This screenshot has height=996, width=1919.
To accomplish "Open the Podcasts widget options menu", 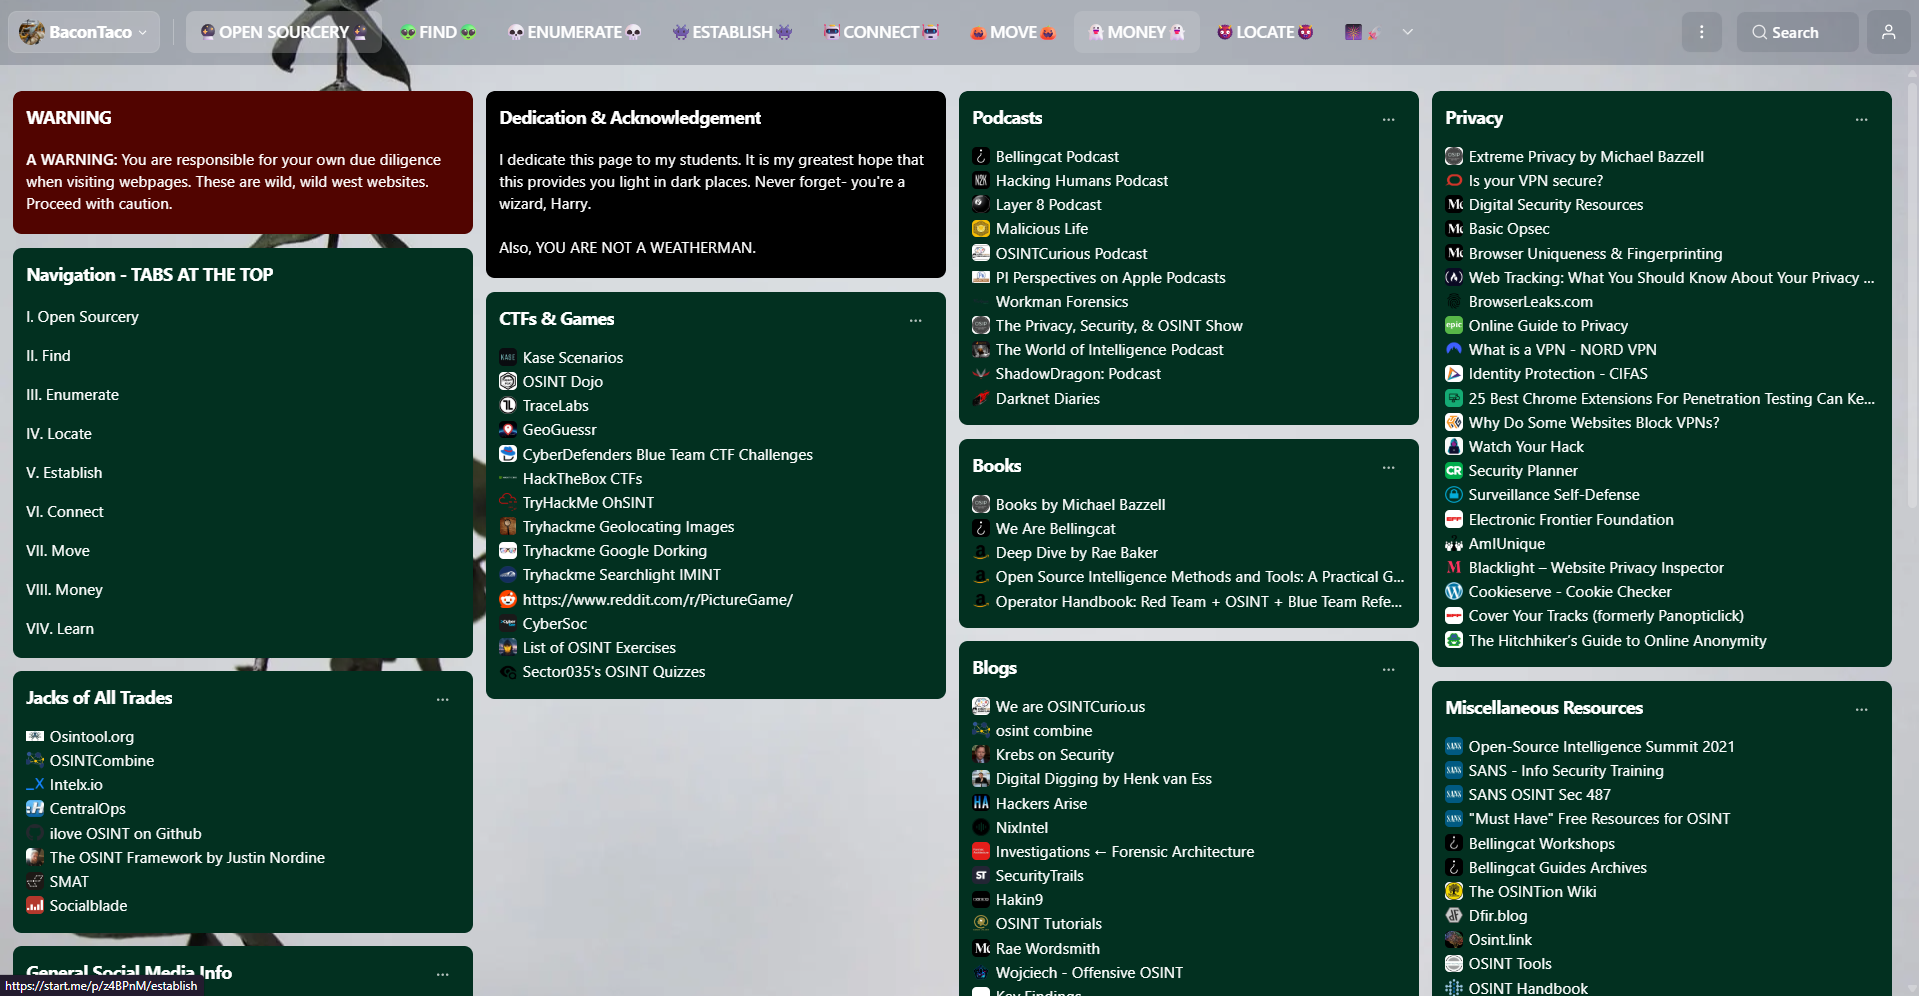I will (x=1388, y=119).
